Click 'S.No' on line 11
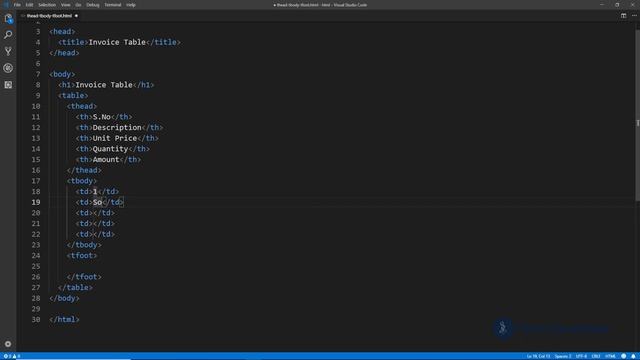The height and width of the screenshot is (360, 640). click(x=102, y=117)
